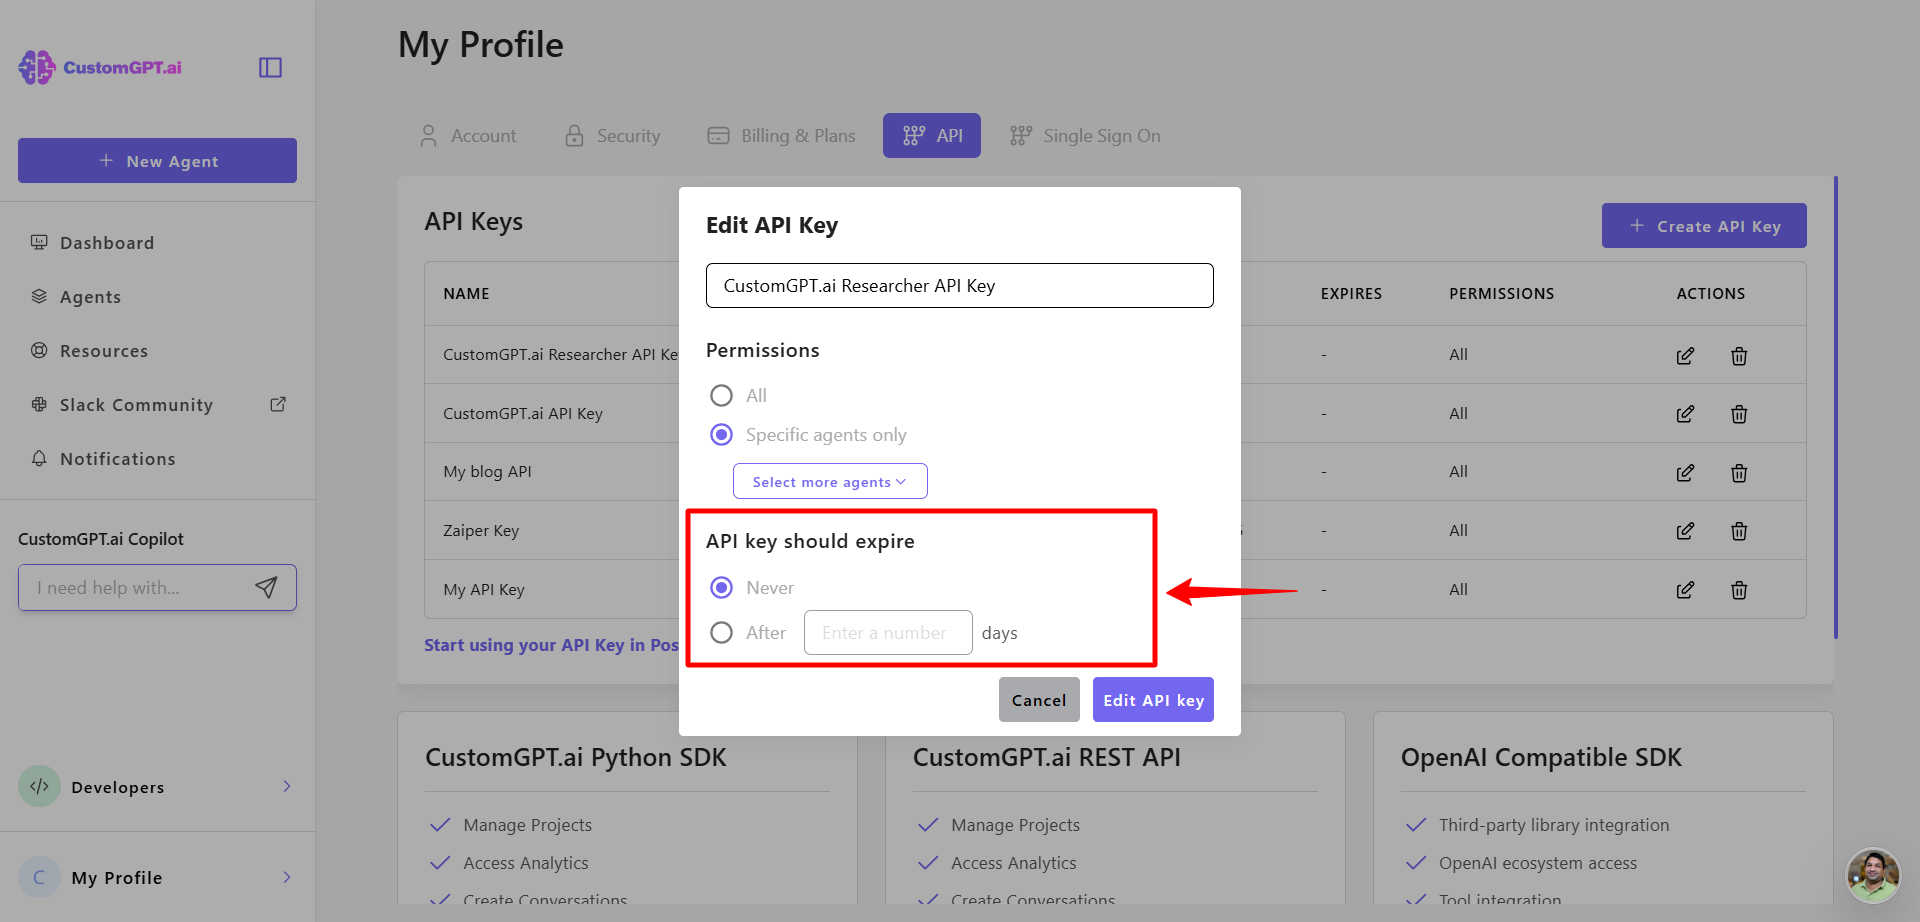
Task: Expand the My Profile menu chevron
Action: click(287, 877)
